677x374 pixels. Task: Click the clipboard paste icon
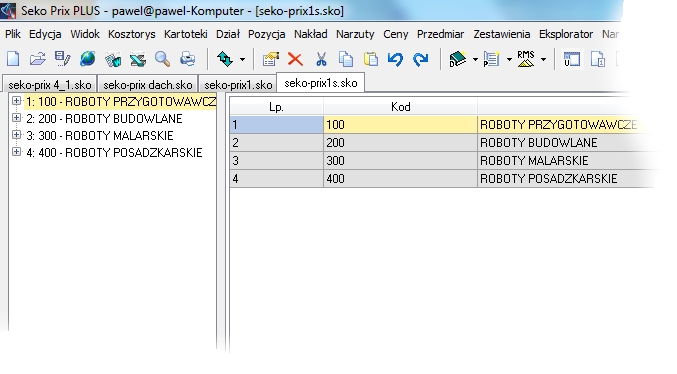(371, 59)
